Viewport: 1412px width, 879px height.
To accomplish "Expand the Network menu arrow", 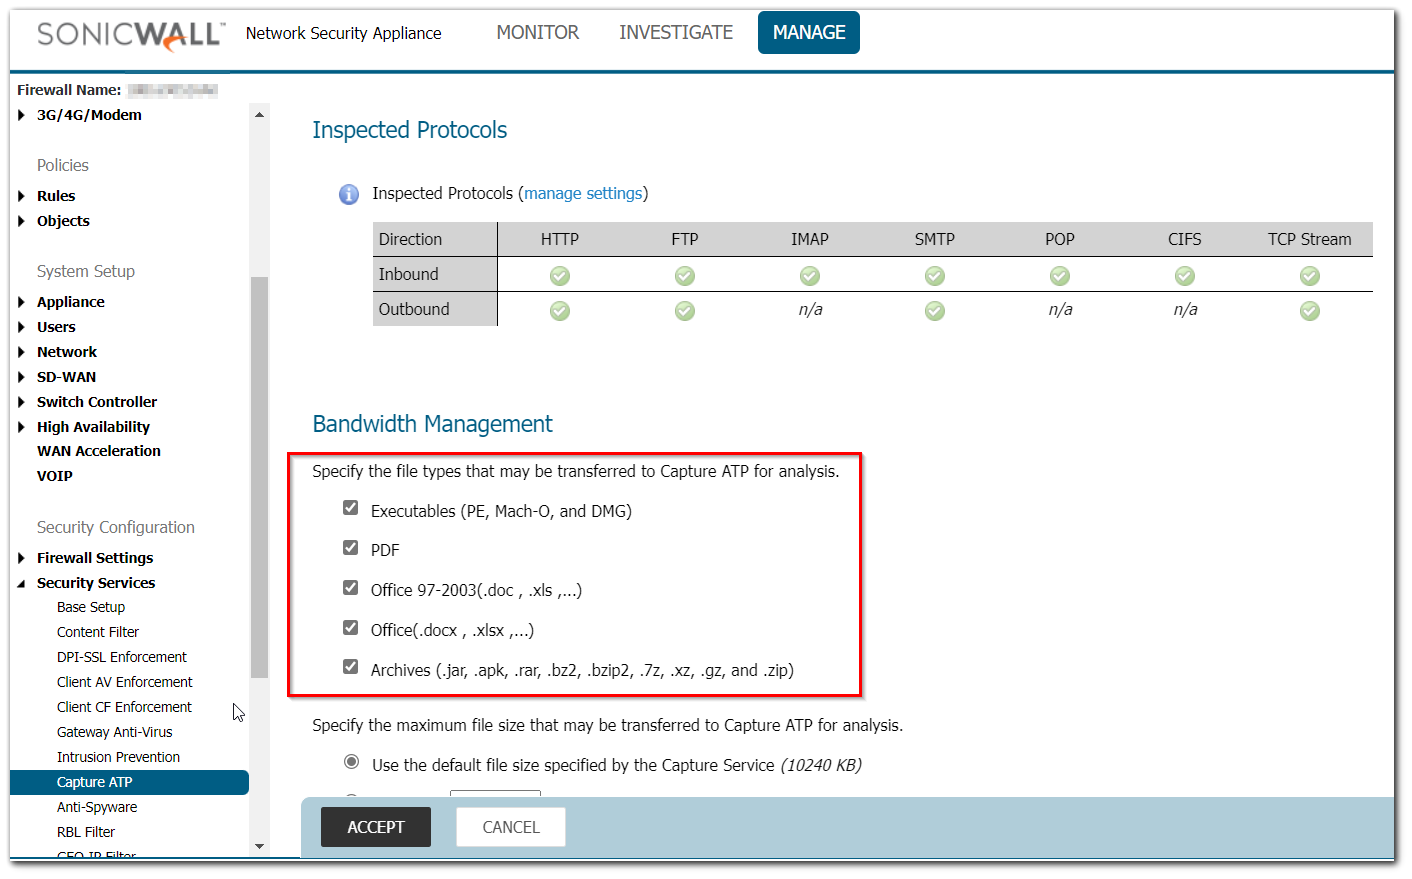I will [21, 352].
